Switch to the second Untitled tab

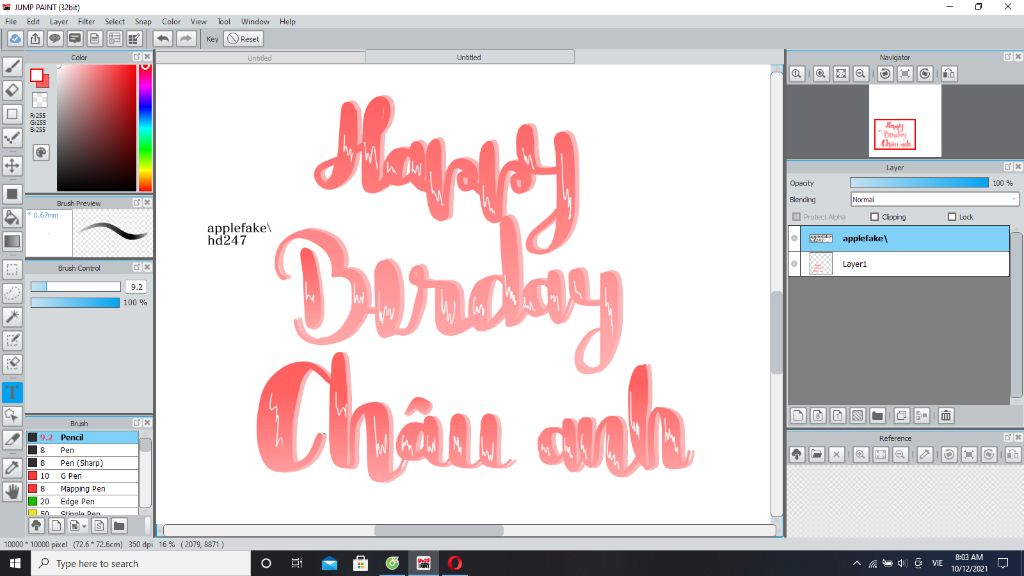pos(470,57)
